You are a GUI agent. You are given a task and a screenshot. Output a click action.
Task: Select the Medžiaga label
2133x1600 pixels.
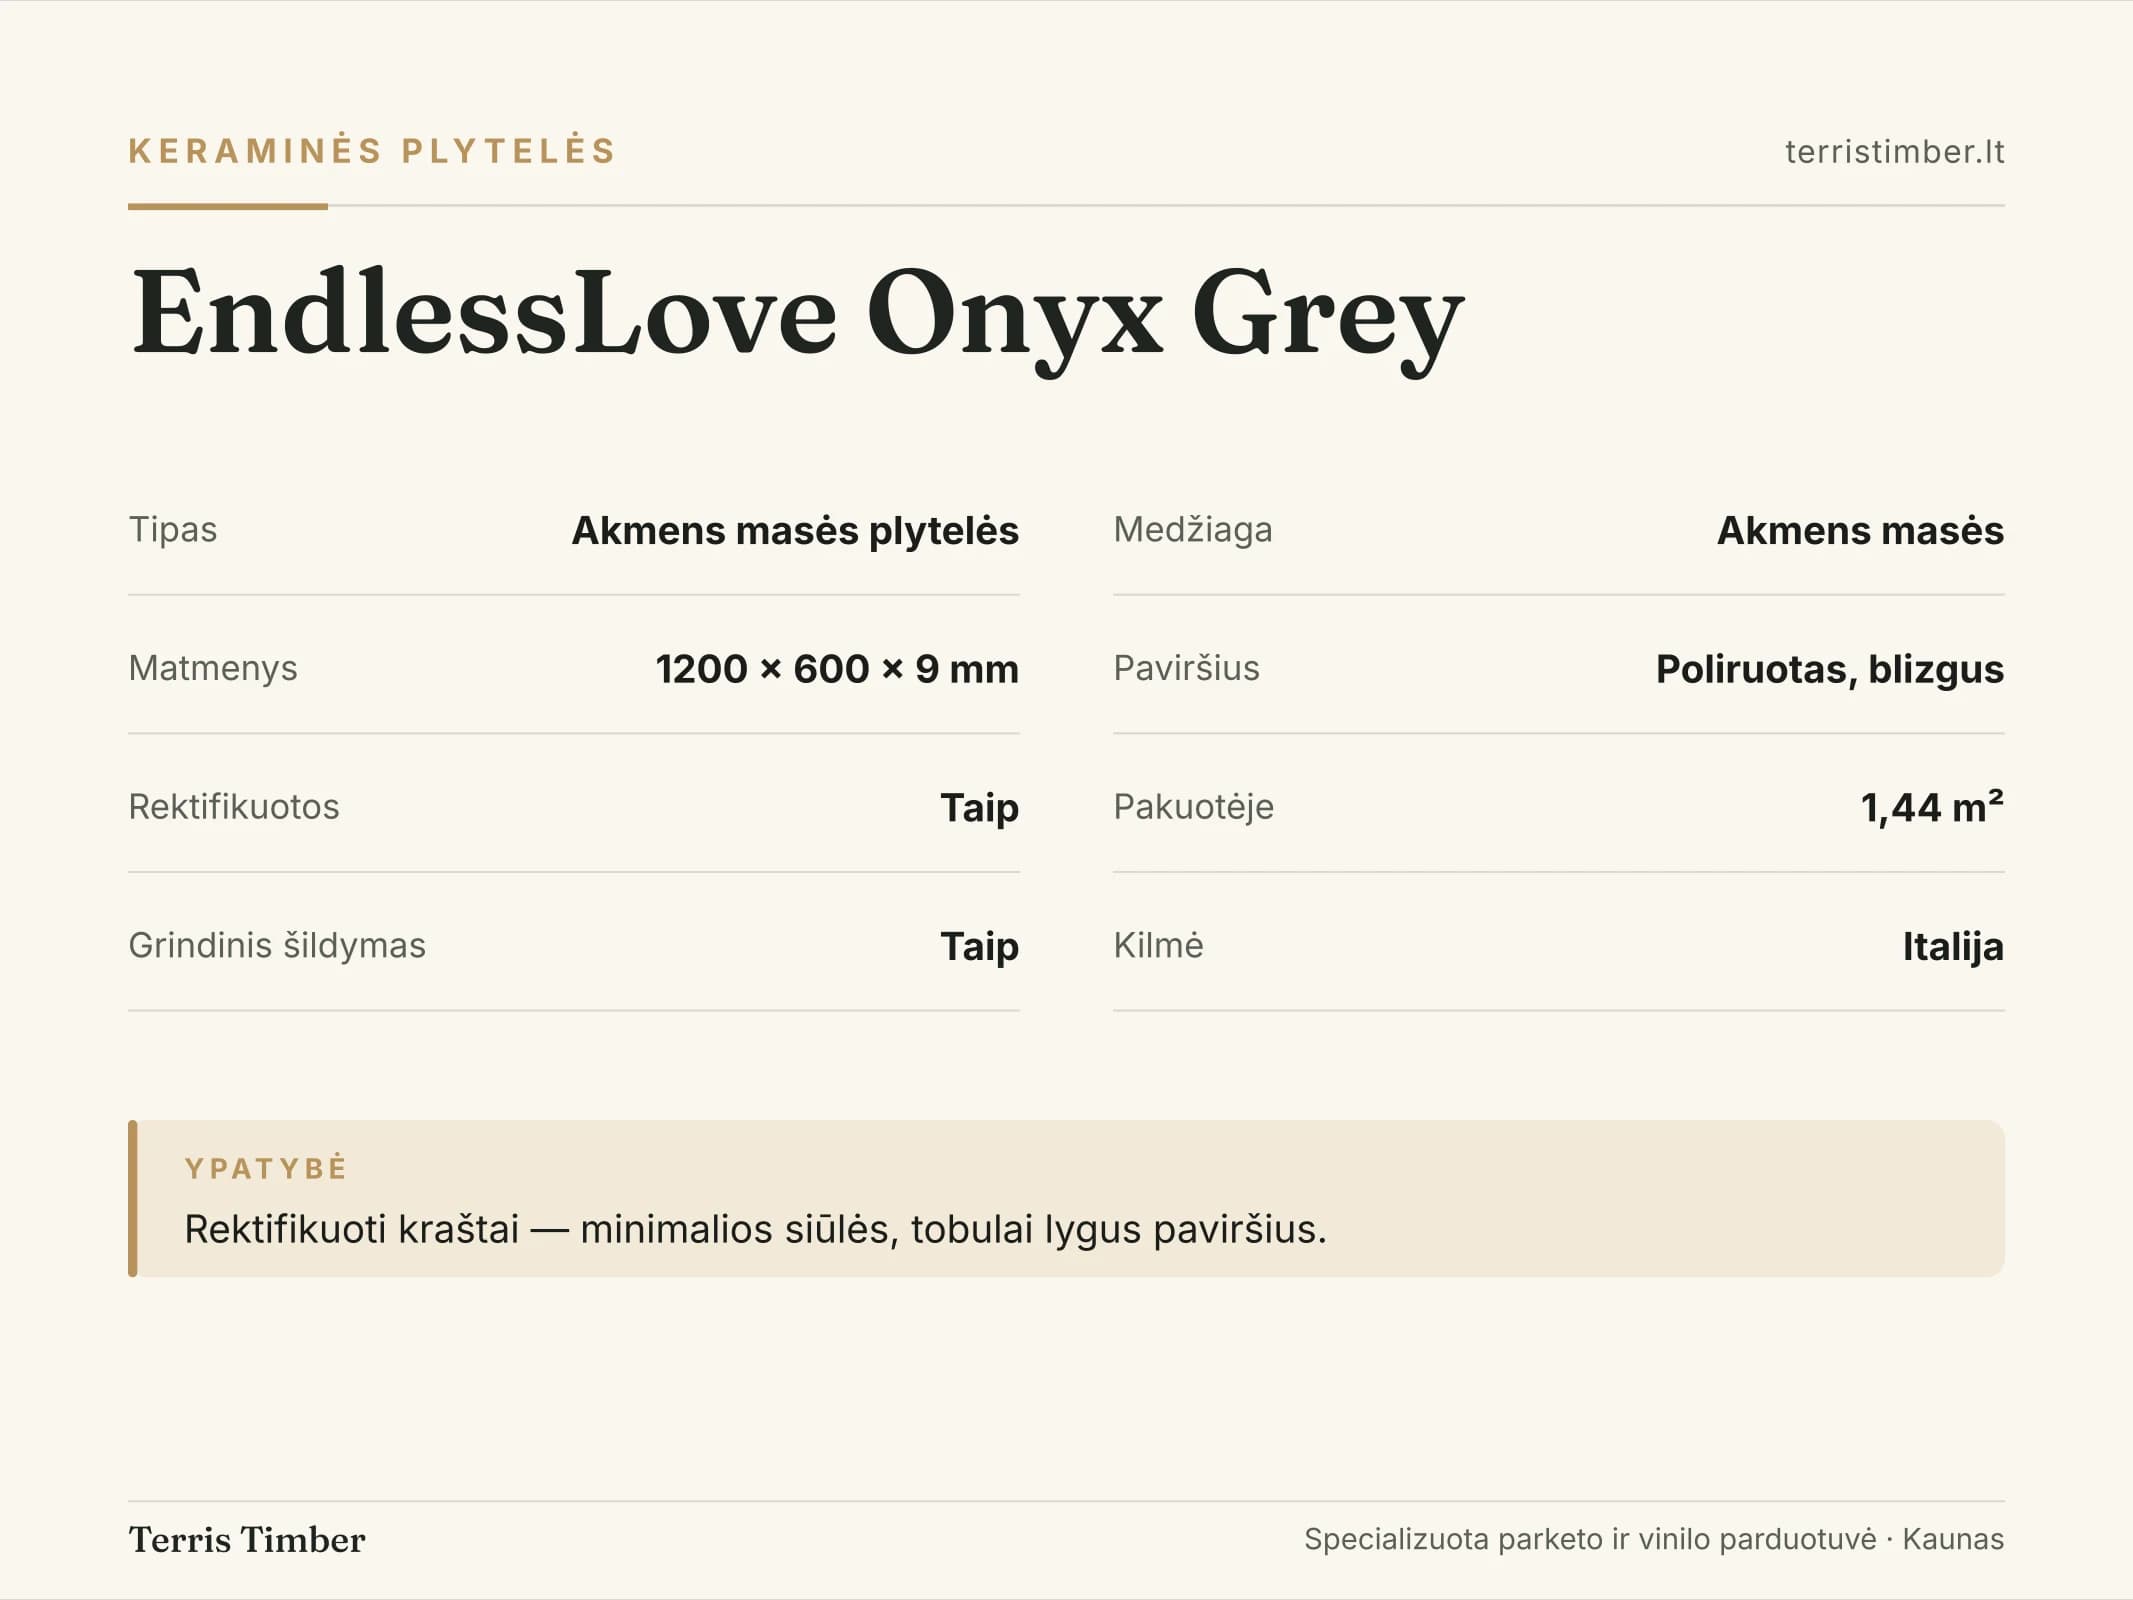[x=1193, y=529]
